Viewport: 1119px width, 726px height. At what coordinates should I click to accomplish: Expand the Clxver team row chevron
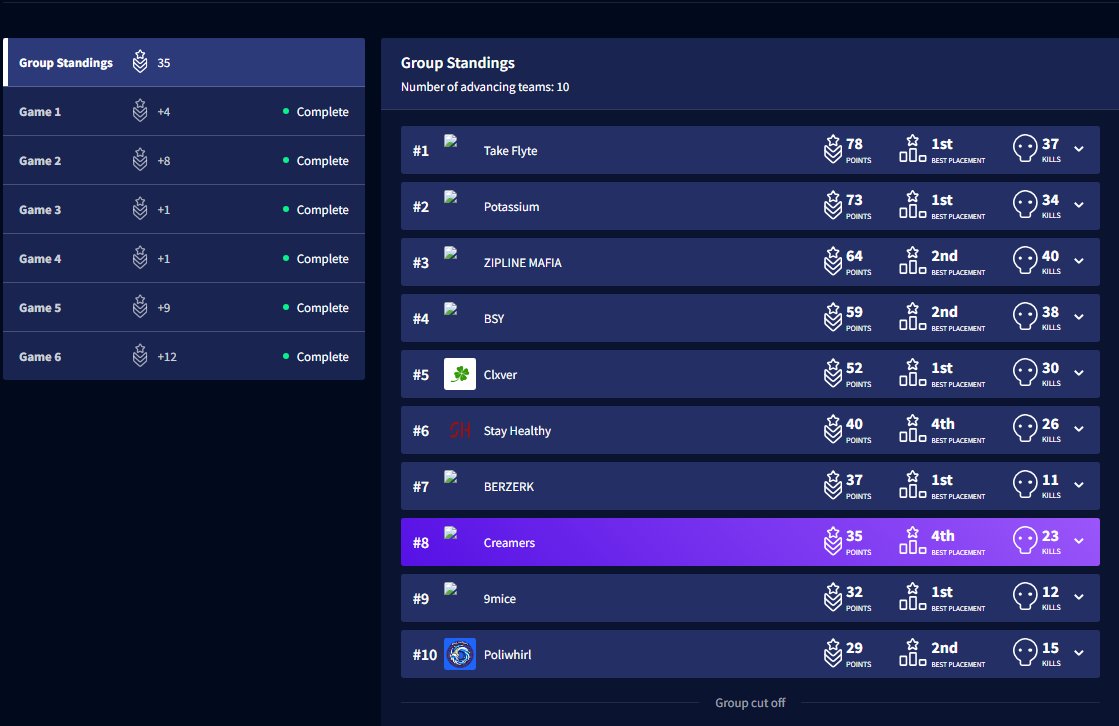click(1079, 373)
